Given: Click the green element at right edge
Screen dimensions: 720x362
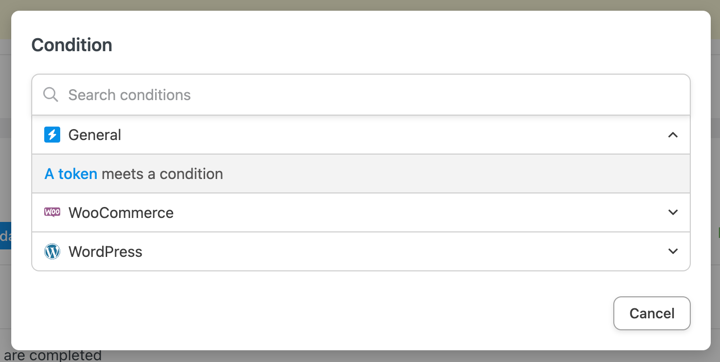Looking at the screenshot, I should 718,234.
